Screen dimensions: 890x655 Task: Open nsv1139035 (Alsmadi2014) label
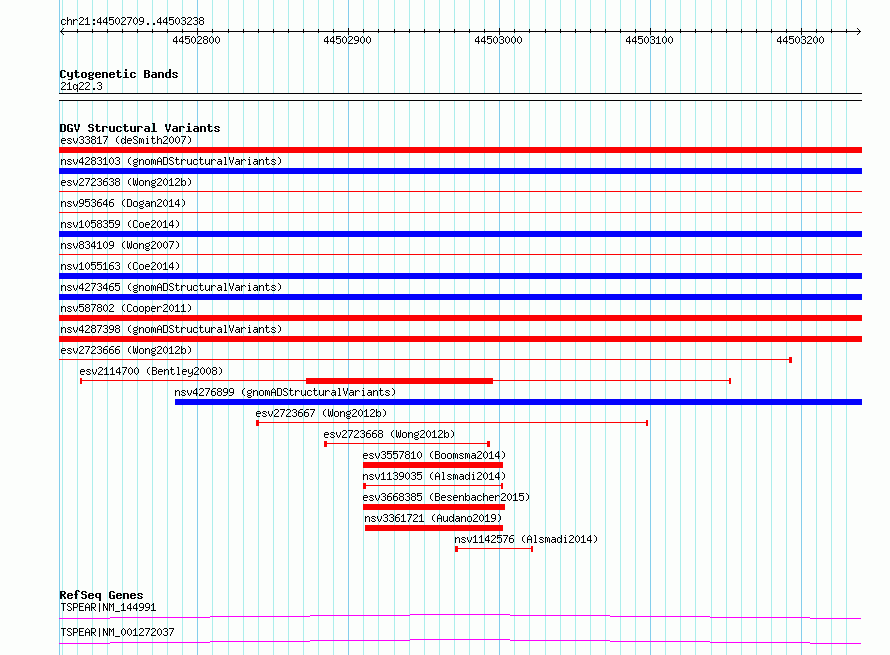(x=434, y=476)
